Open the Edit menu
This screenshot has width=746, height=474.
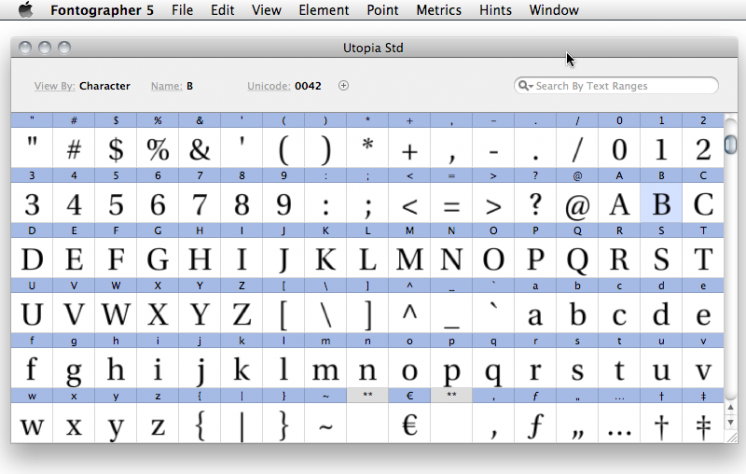pyautogui.click(x=222, y=10)
